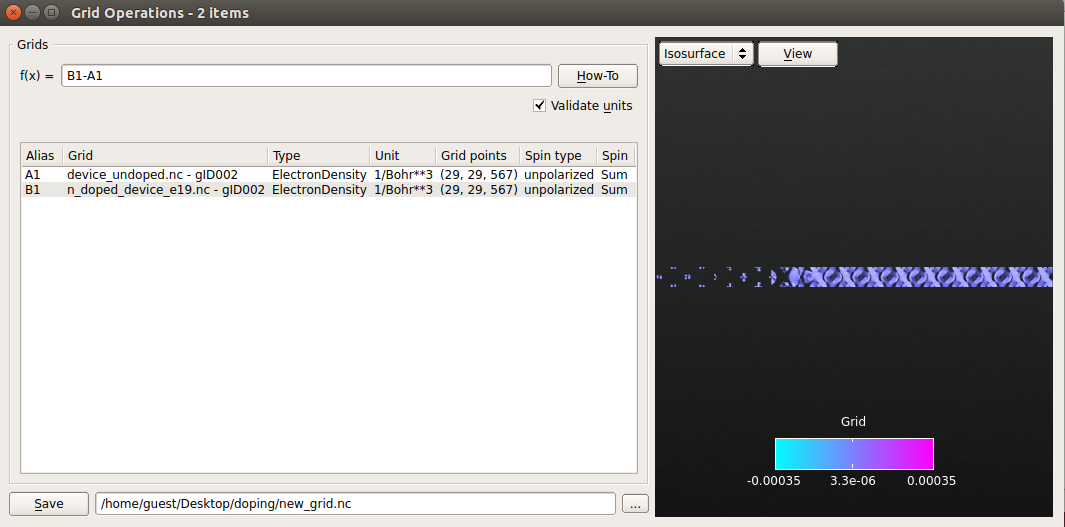
Task: Select n_doped_device_e19.nc - gID002 grid
Action: (x=166, y=189)
